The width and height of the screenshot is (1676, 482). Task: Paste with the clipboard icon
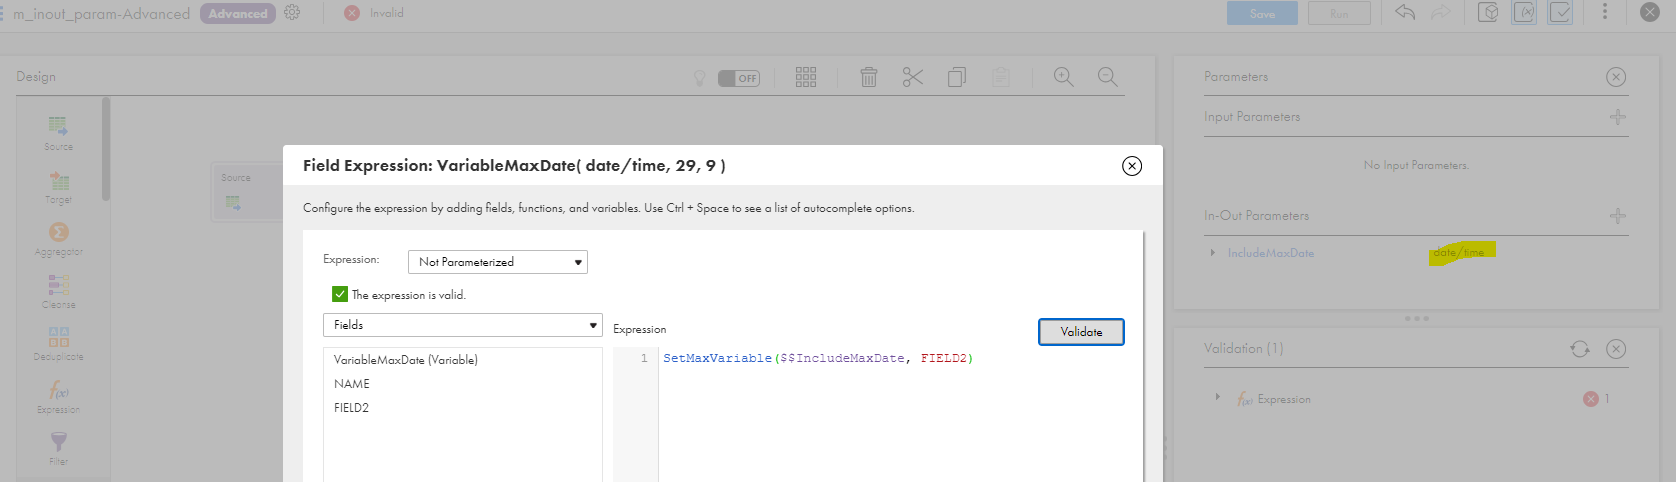tap(1001, 77)
